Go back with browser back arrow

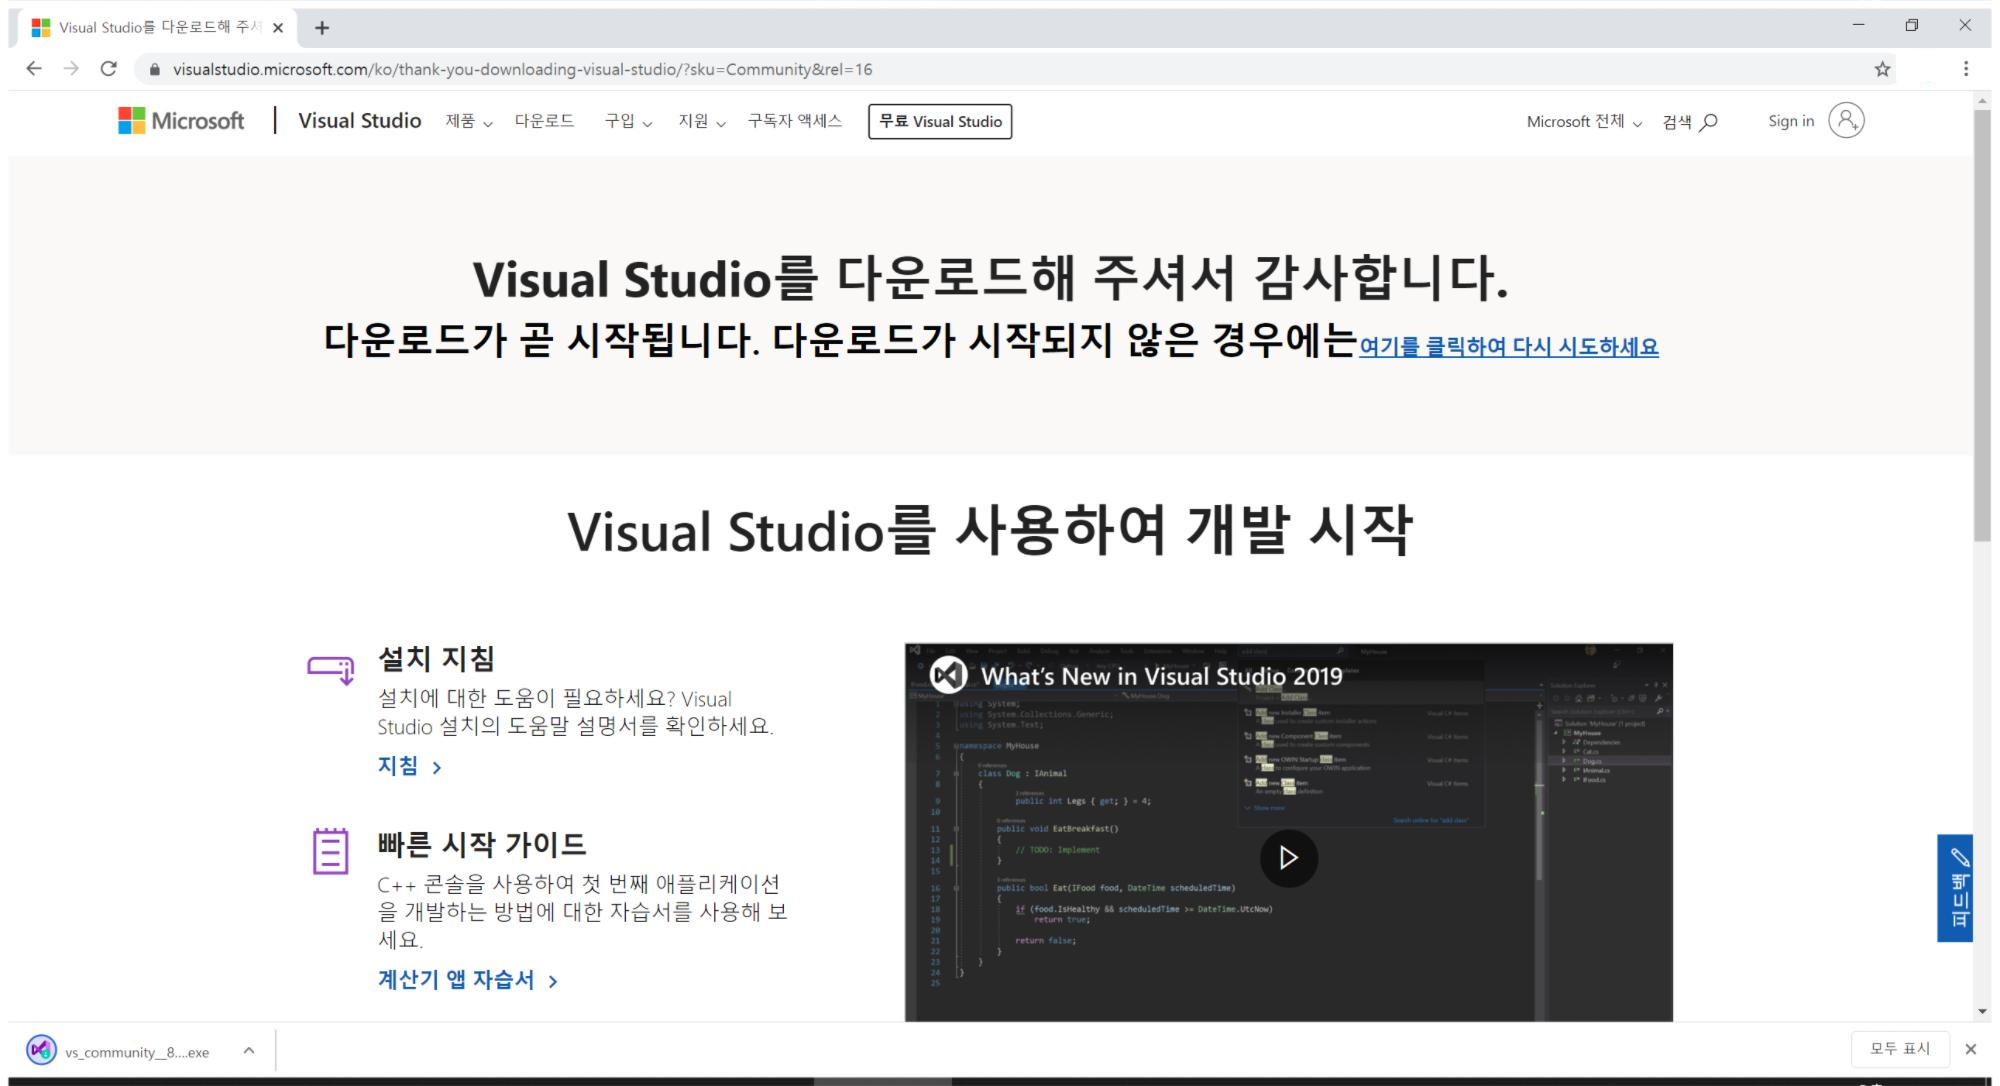[x=34, y=69]
